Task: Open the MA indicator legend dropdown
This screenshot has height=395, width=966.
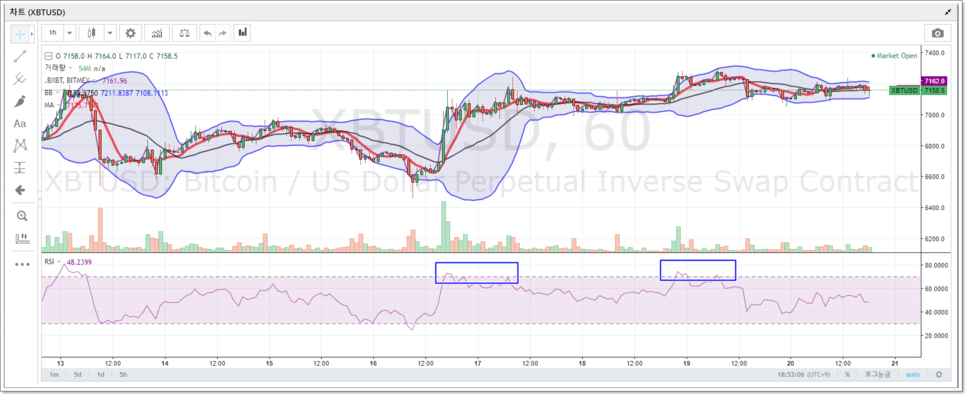Action: [x=59, y=105]
